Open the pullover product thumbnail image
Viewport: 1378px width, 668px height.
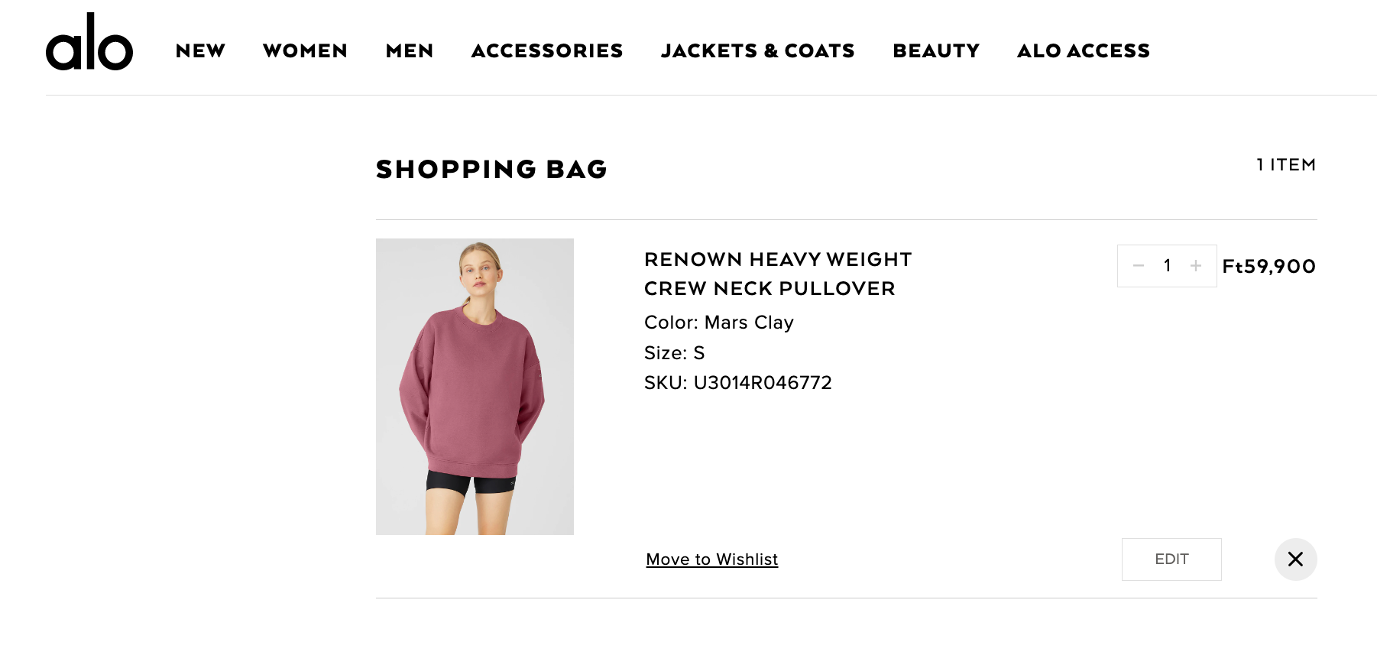pyautogui.click(x=475, y=386)
